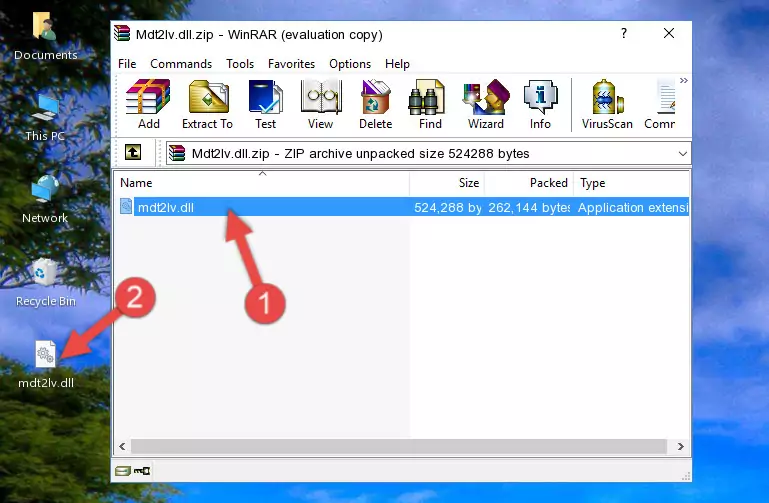Click the horizontal scrollbar track

pos(398,446)
